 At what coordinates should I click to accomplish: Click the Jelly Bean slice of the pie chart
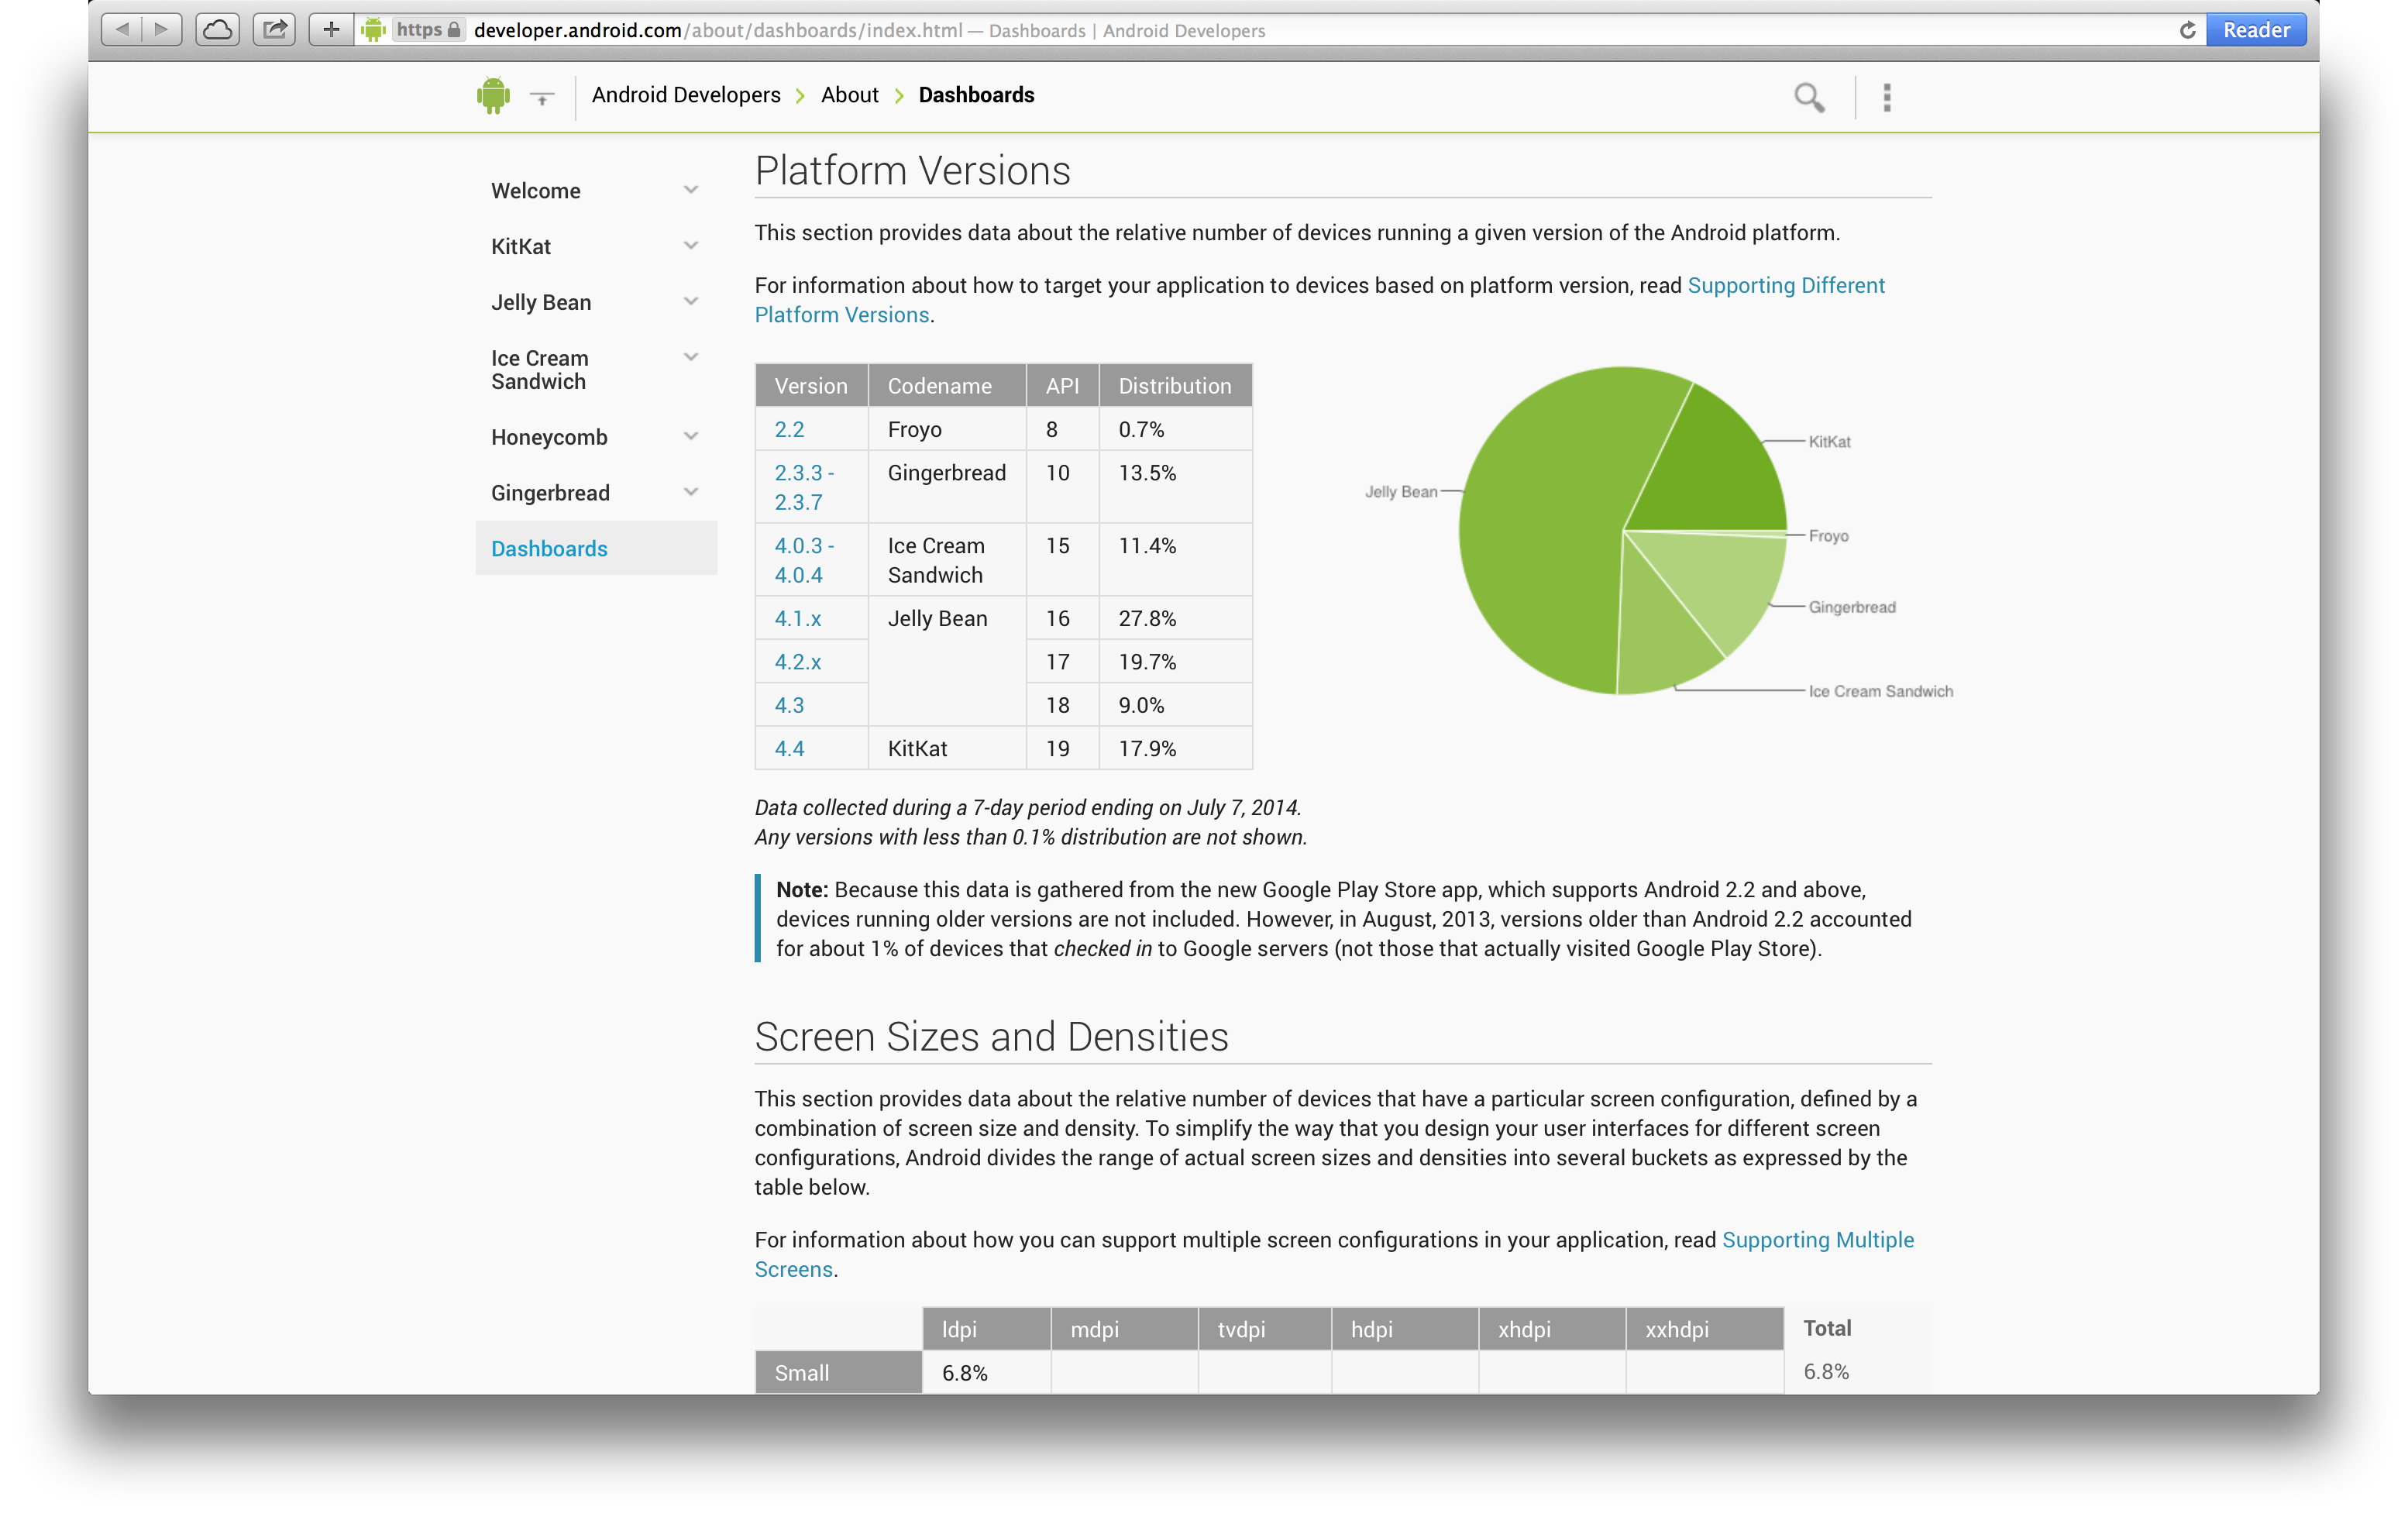1545,530
